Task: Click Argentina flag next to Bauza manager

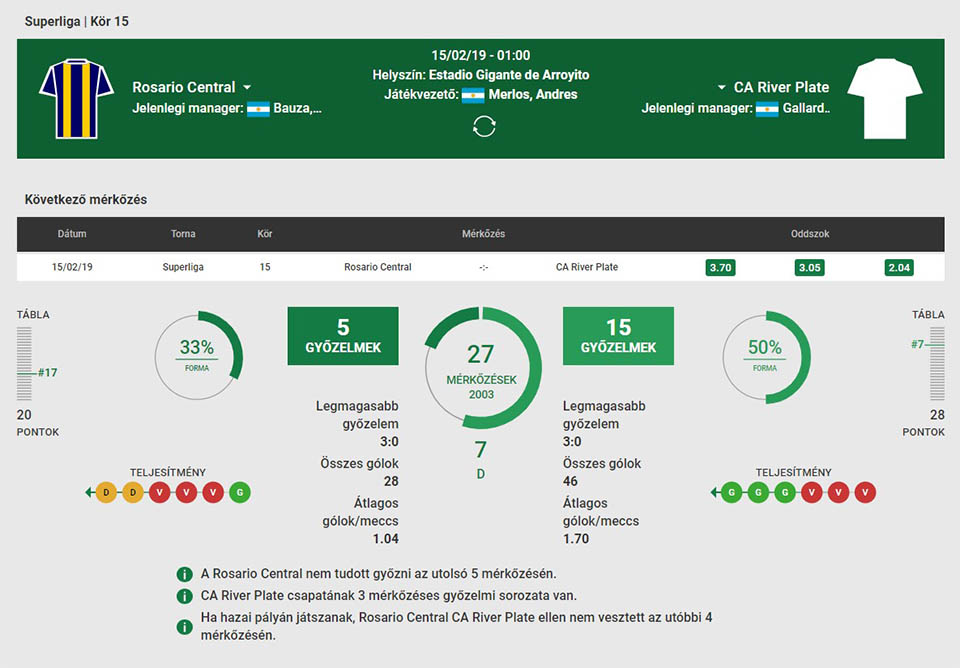Action: 258,109
